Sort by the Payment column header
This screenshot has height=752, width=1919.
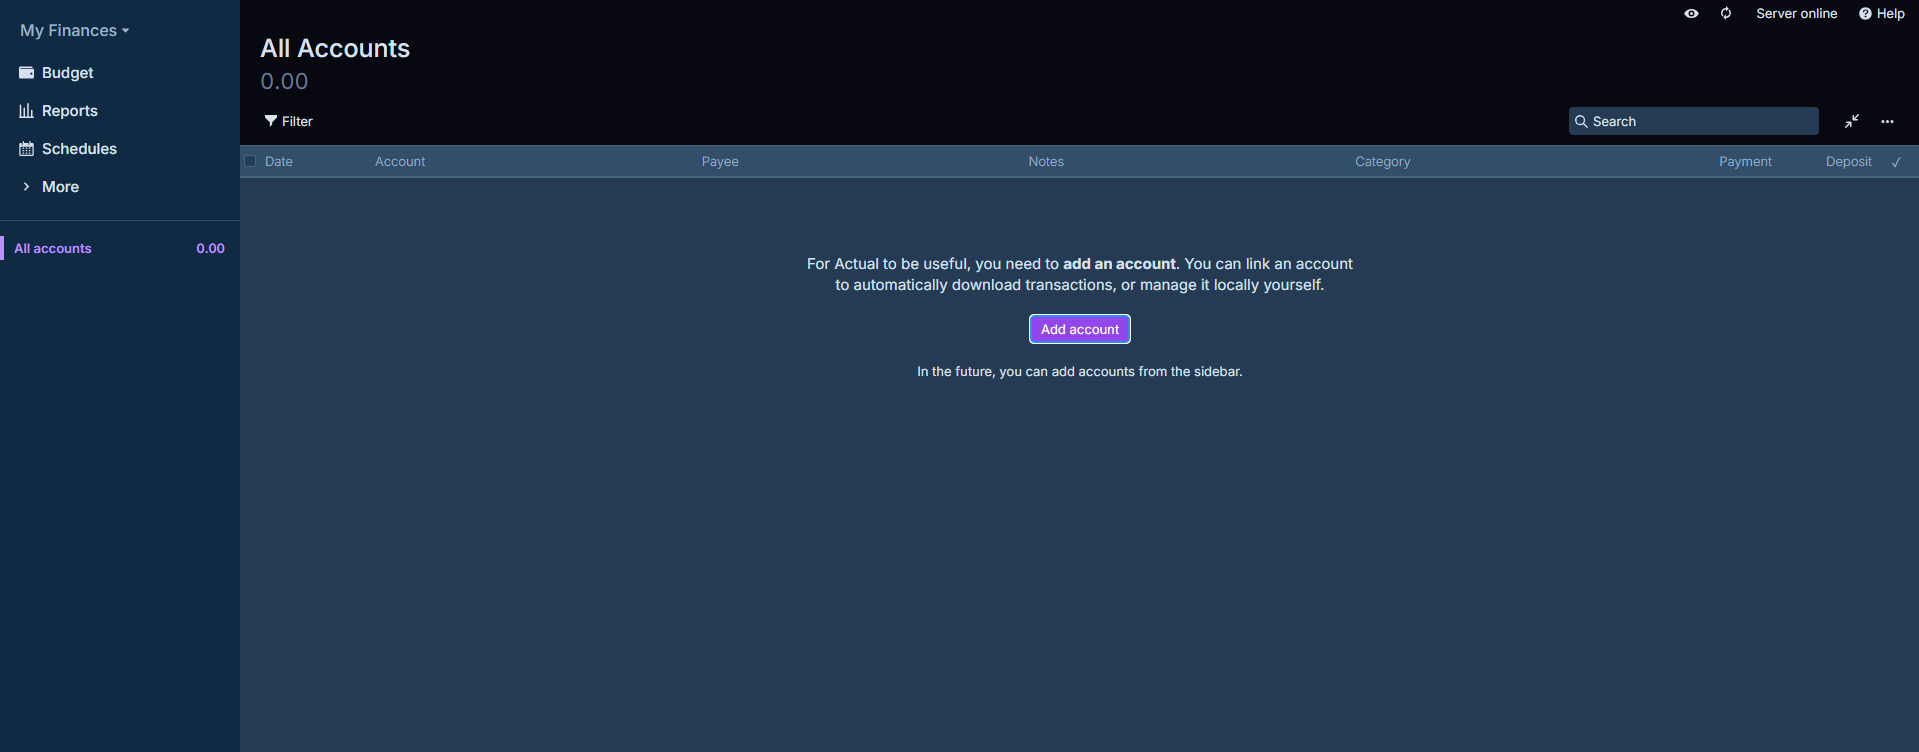tap(1745, 161)
